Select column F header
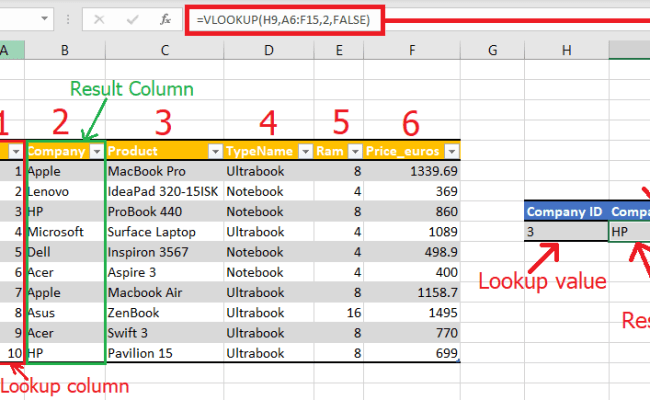This screenshot has width=650, height=400. (x=412, y=50)
